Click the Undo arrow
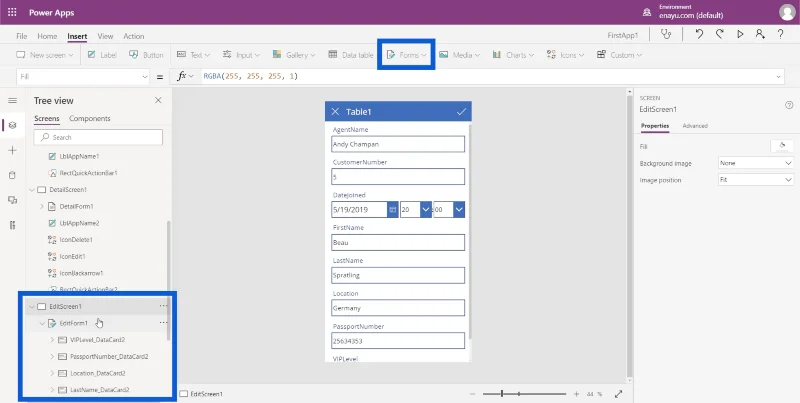Viewport: 800px width, 403px height. click(699, 34)
